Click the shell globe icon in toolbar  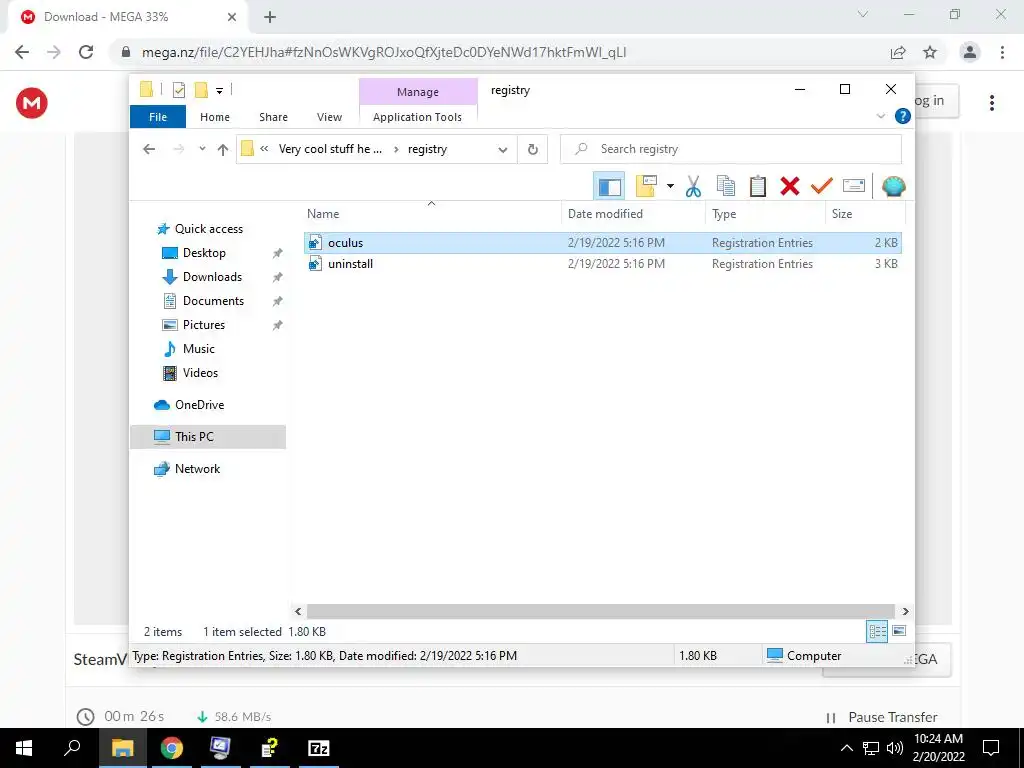[893, 186]
